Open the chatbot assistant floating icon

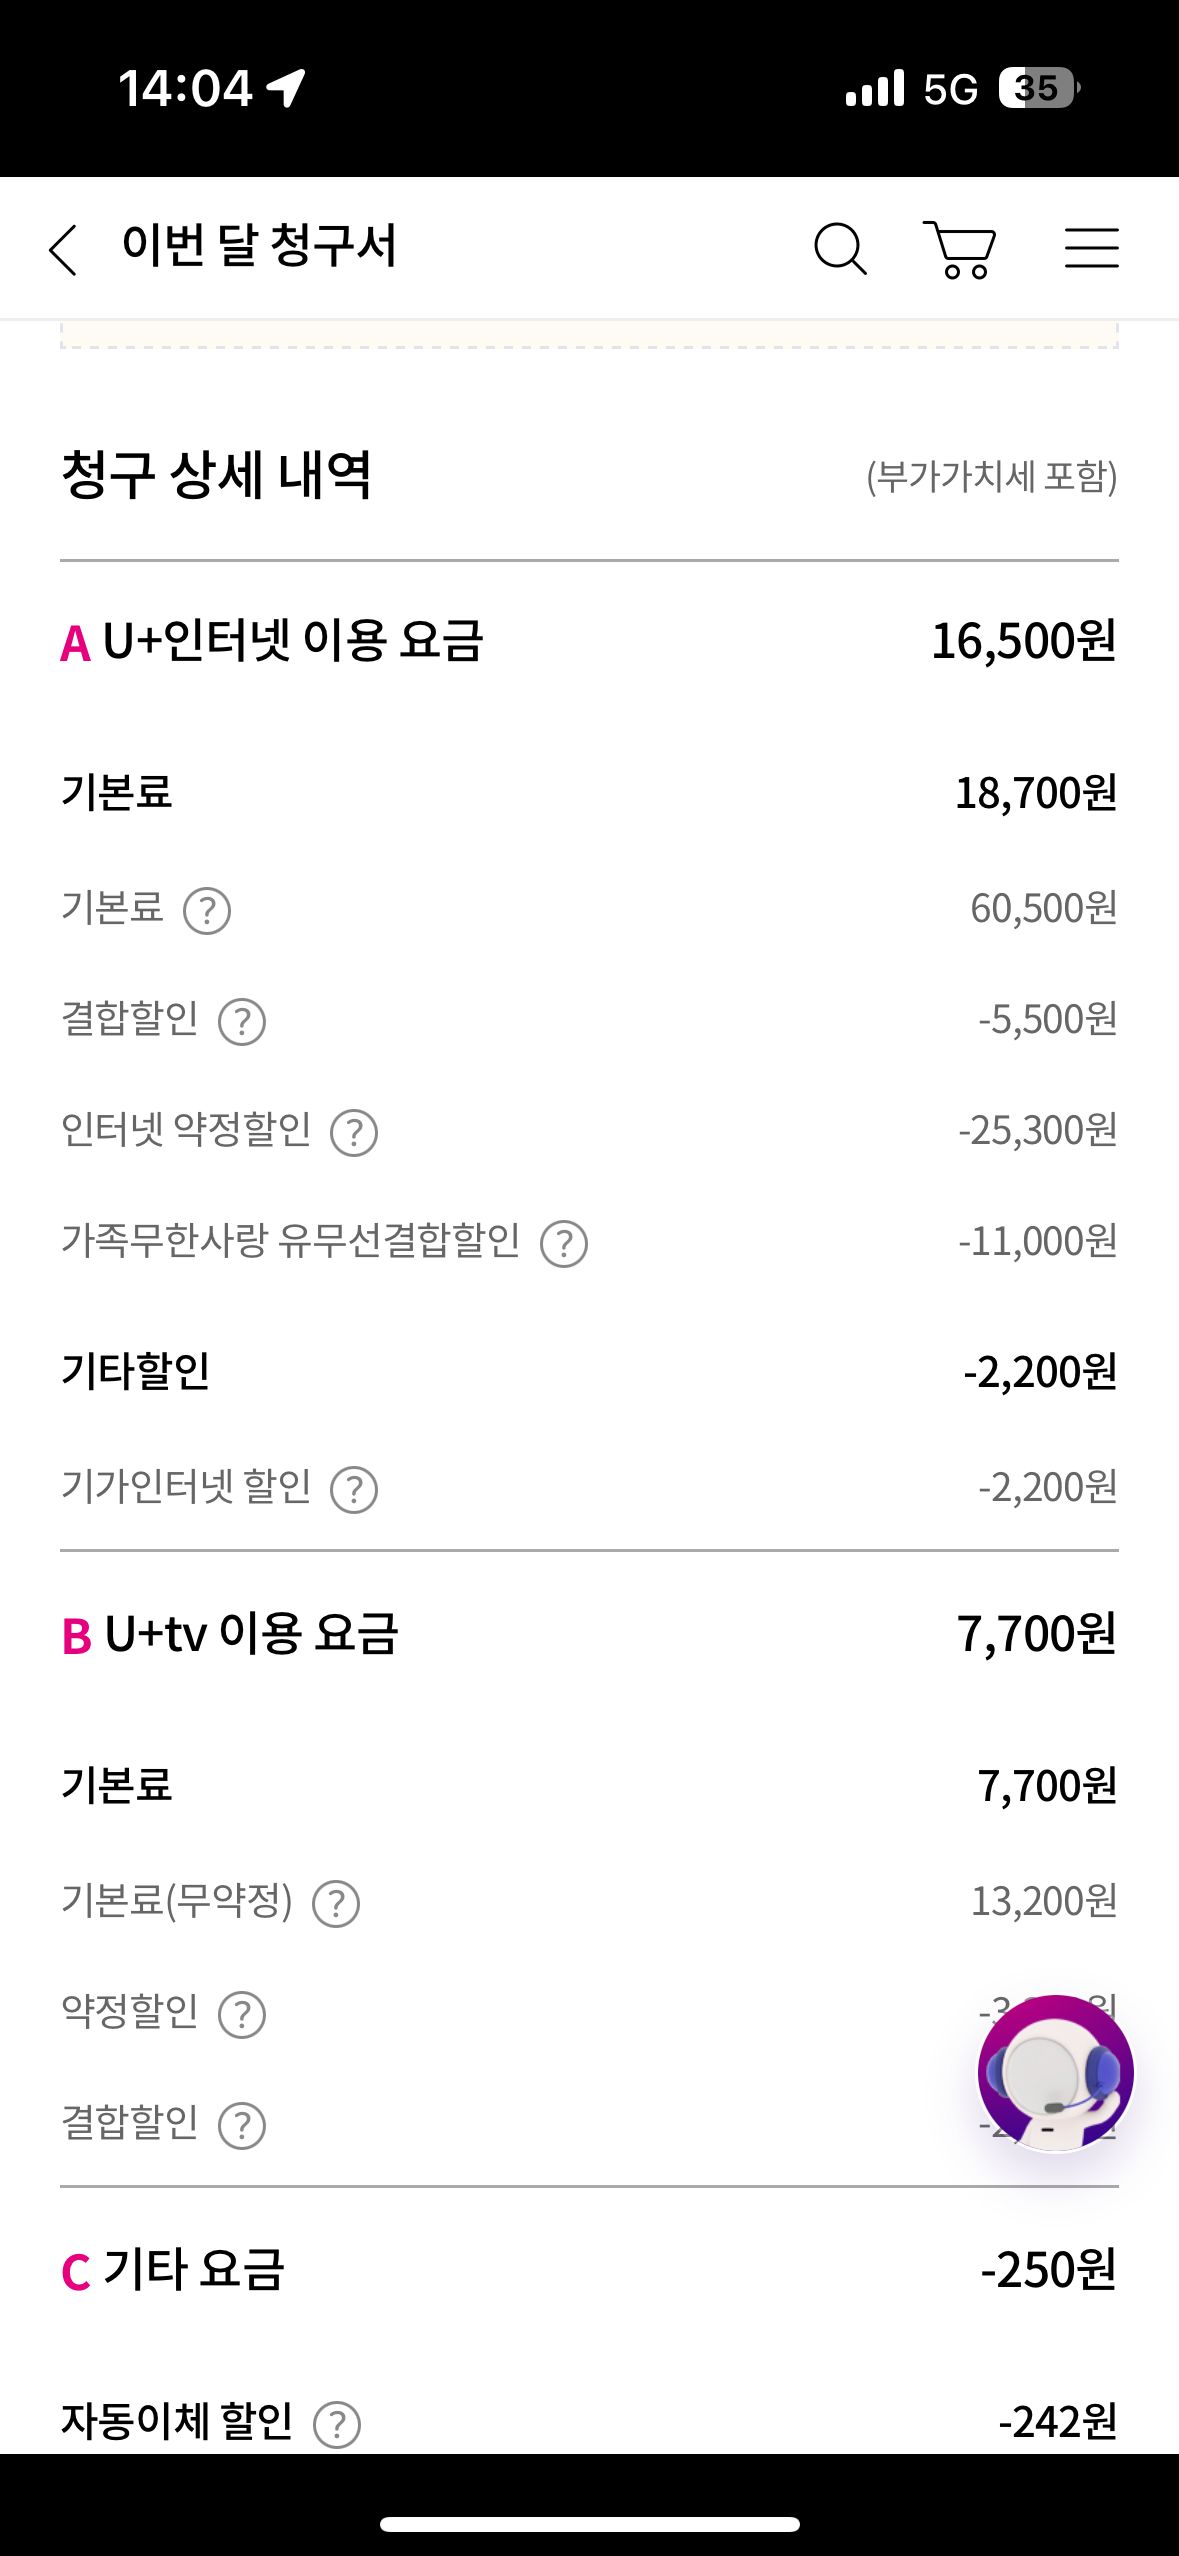coord(1055,2072)
